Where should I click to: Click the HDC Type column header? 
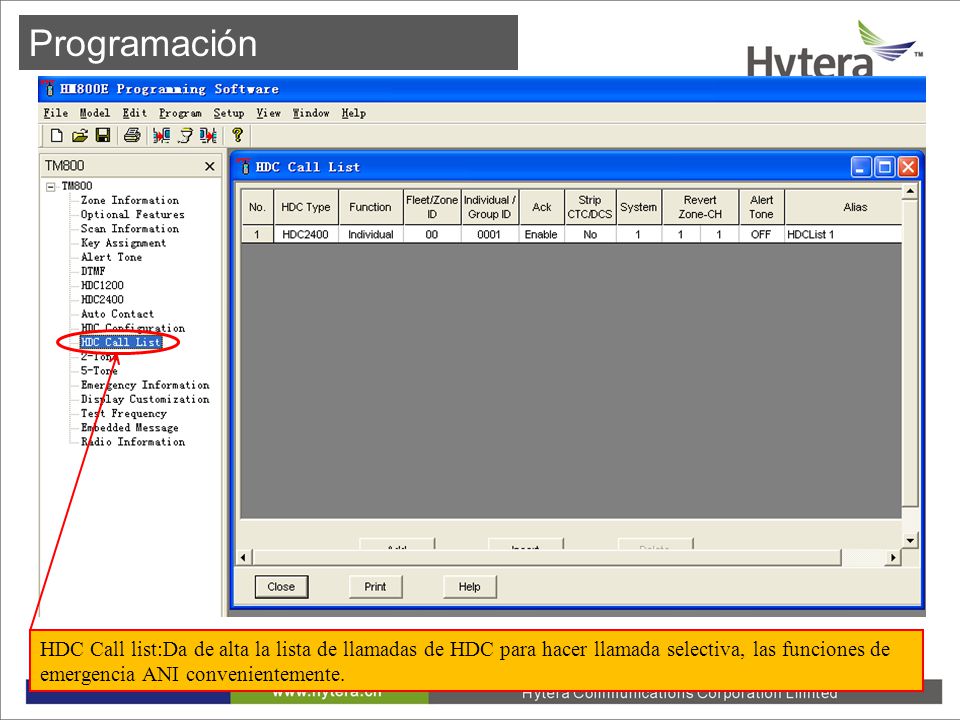click(x=306, y=207)
